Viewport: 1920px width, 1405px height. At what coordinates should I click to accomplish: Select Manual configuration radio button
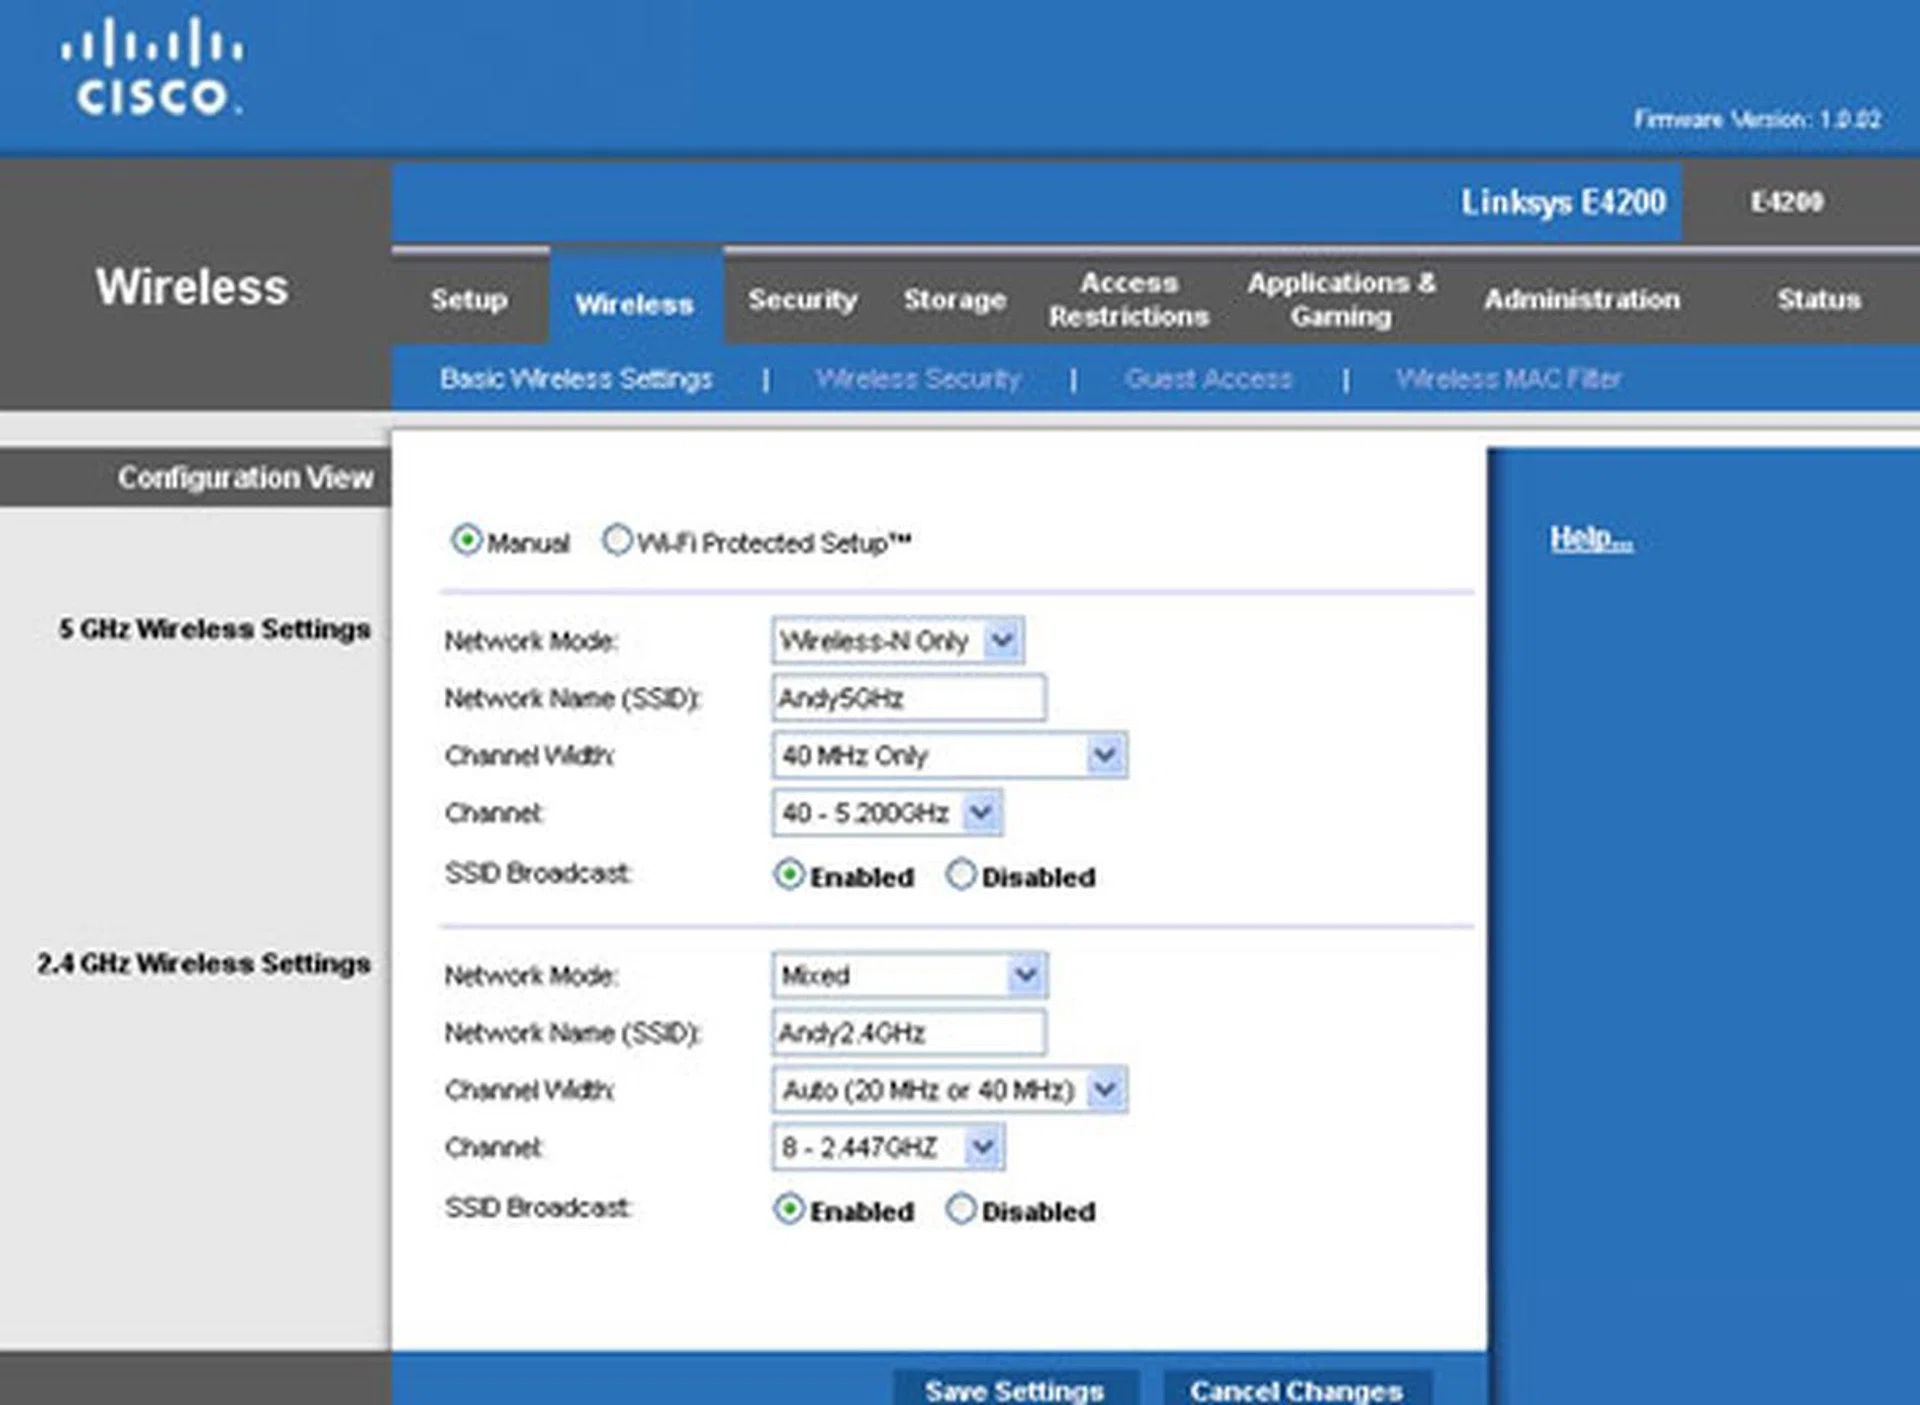pyautogui.click(x=466, y=541)
